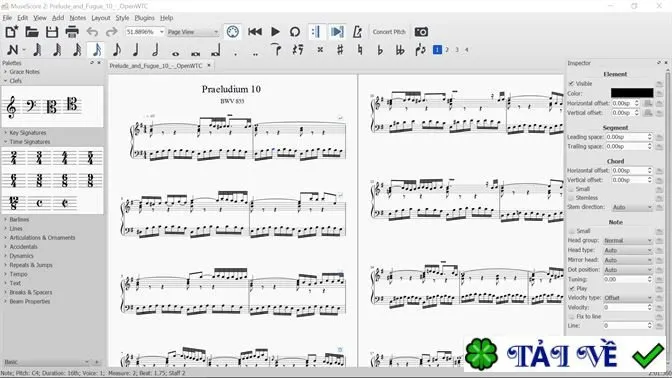Open the Edit menu
The width and height of the screenshot is (672, 378).
tap(22, 18)
